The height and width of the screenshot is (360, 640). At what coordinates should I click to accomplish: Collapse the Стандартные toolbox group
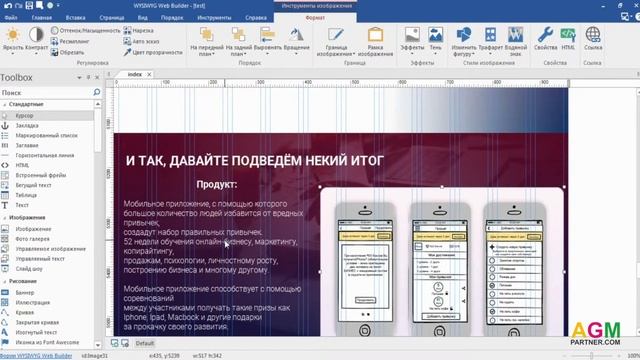(4, 104)
